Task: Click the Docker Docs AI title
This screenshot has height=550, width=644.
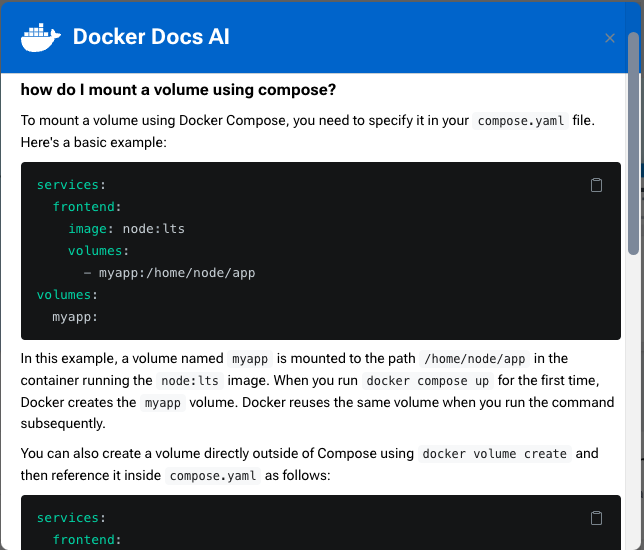Action: (151, 37)
